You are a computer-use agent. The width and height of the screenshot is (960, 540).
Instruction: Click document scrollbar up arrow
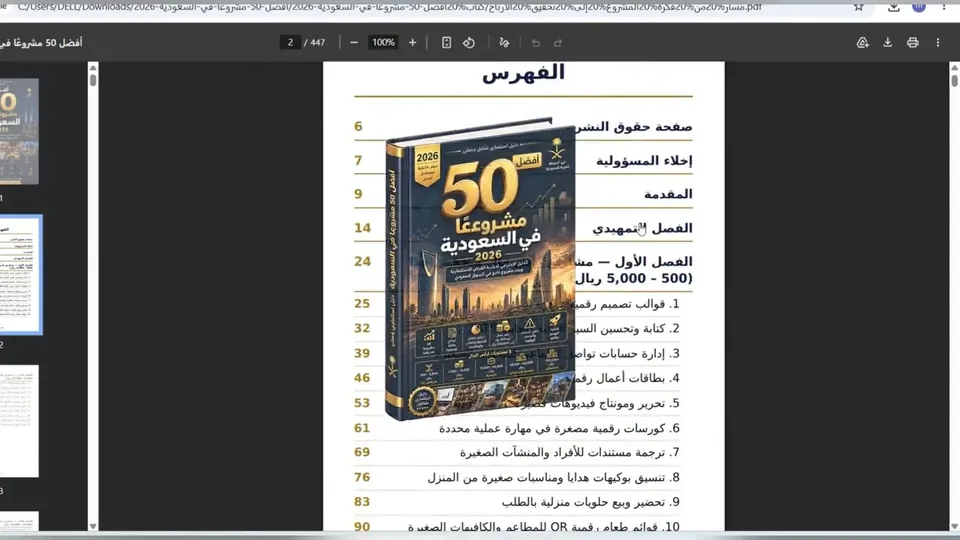[954, 66]
